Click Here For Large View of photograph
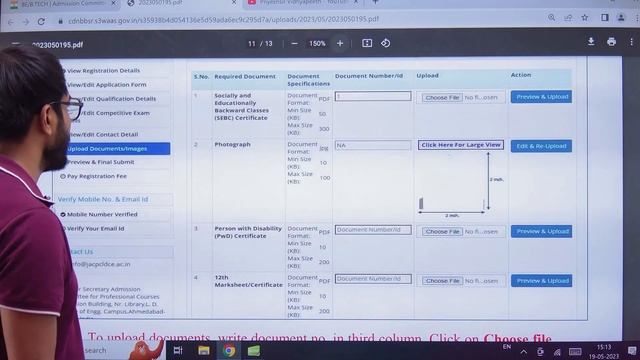 click(x=460, y=145)
